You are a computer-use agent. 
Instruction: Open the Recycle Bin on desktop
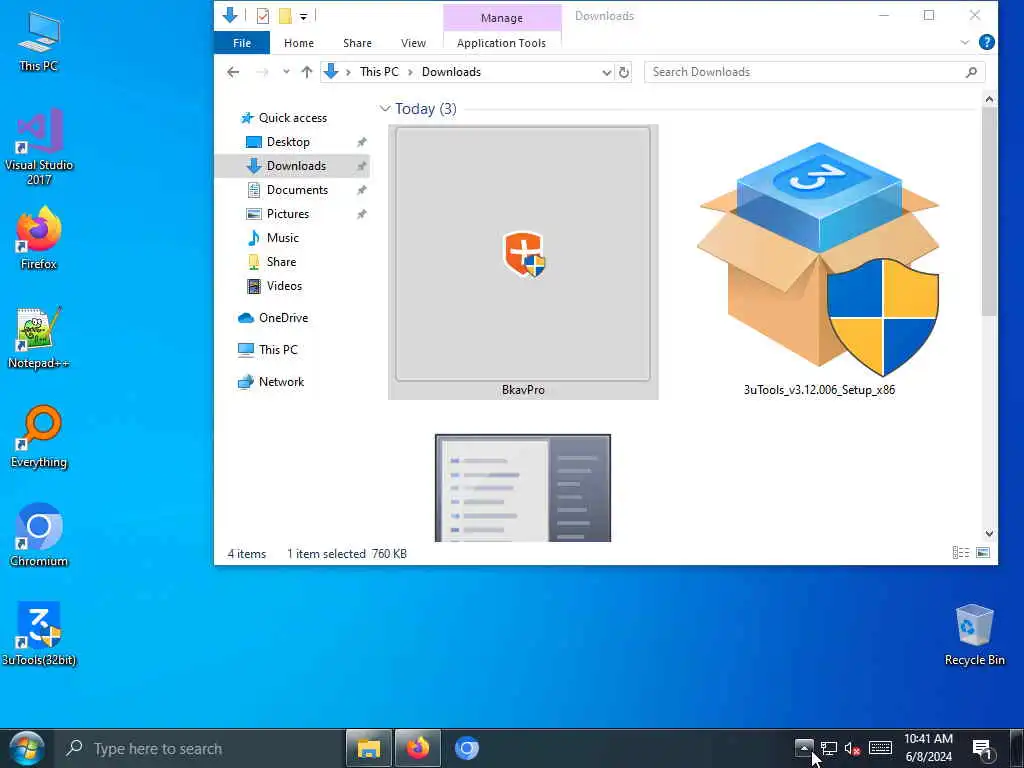(974, 634)
